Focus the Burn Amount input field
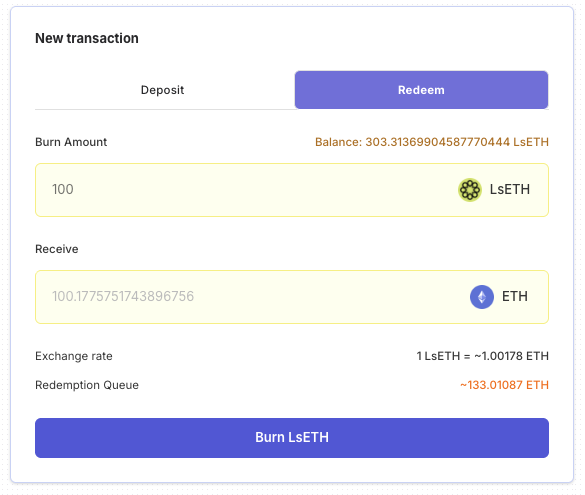Image resolution: width=585 pixels, height=495 pixels. (292, 190)
